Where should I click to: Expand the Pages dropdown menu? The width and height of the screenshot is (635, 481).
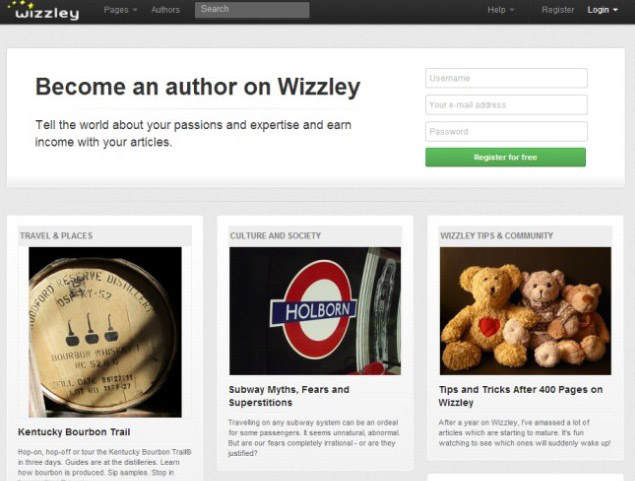tap(120, 10)
